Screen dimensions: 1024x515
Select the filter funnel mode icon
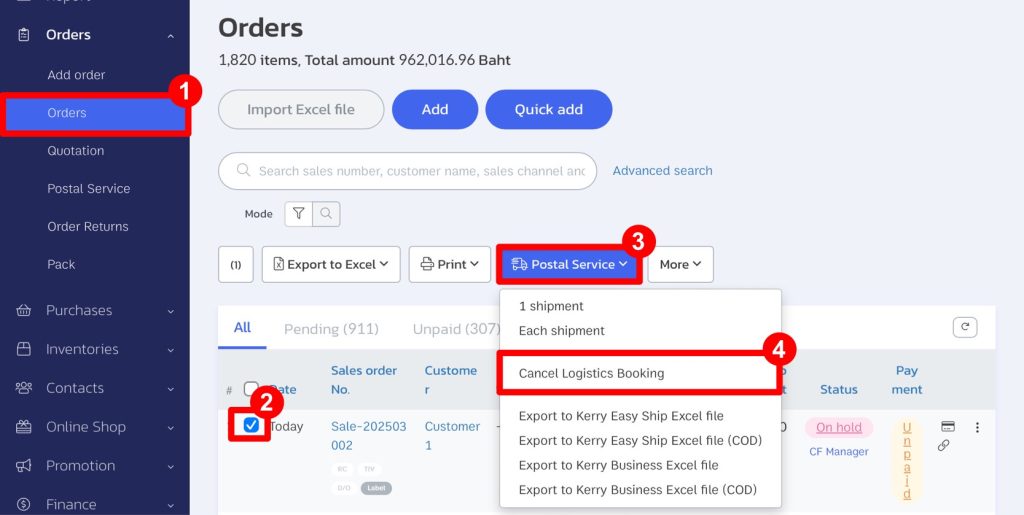pyautogui.click(x=298, y=213)
